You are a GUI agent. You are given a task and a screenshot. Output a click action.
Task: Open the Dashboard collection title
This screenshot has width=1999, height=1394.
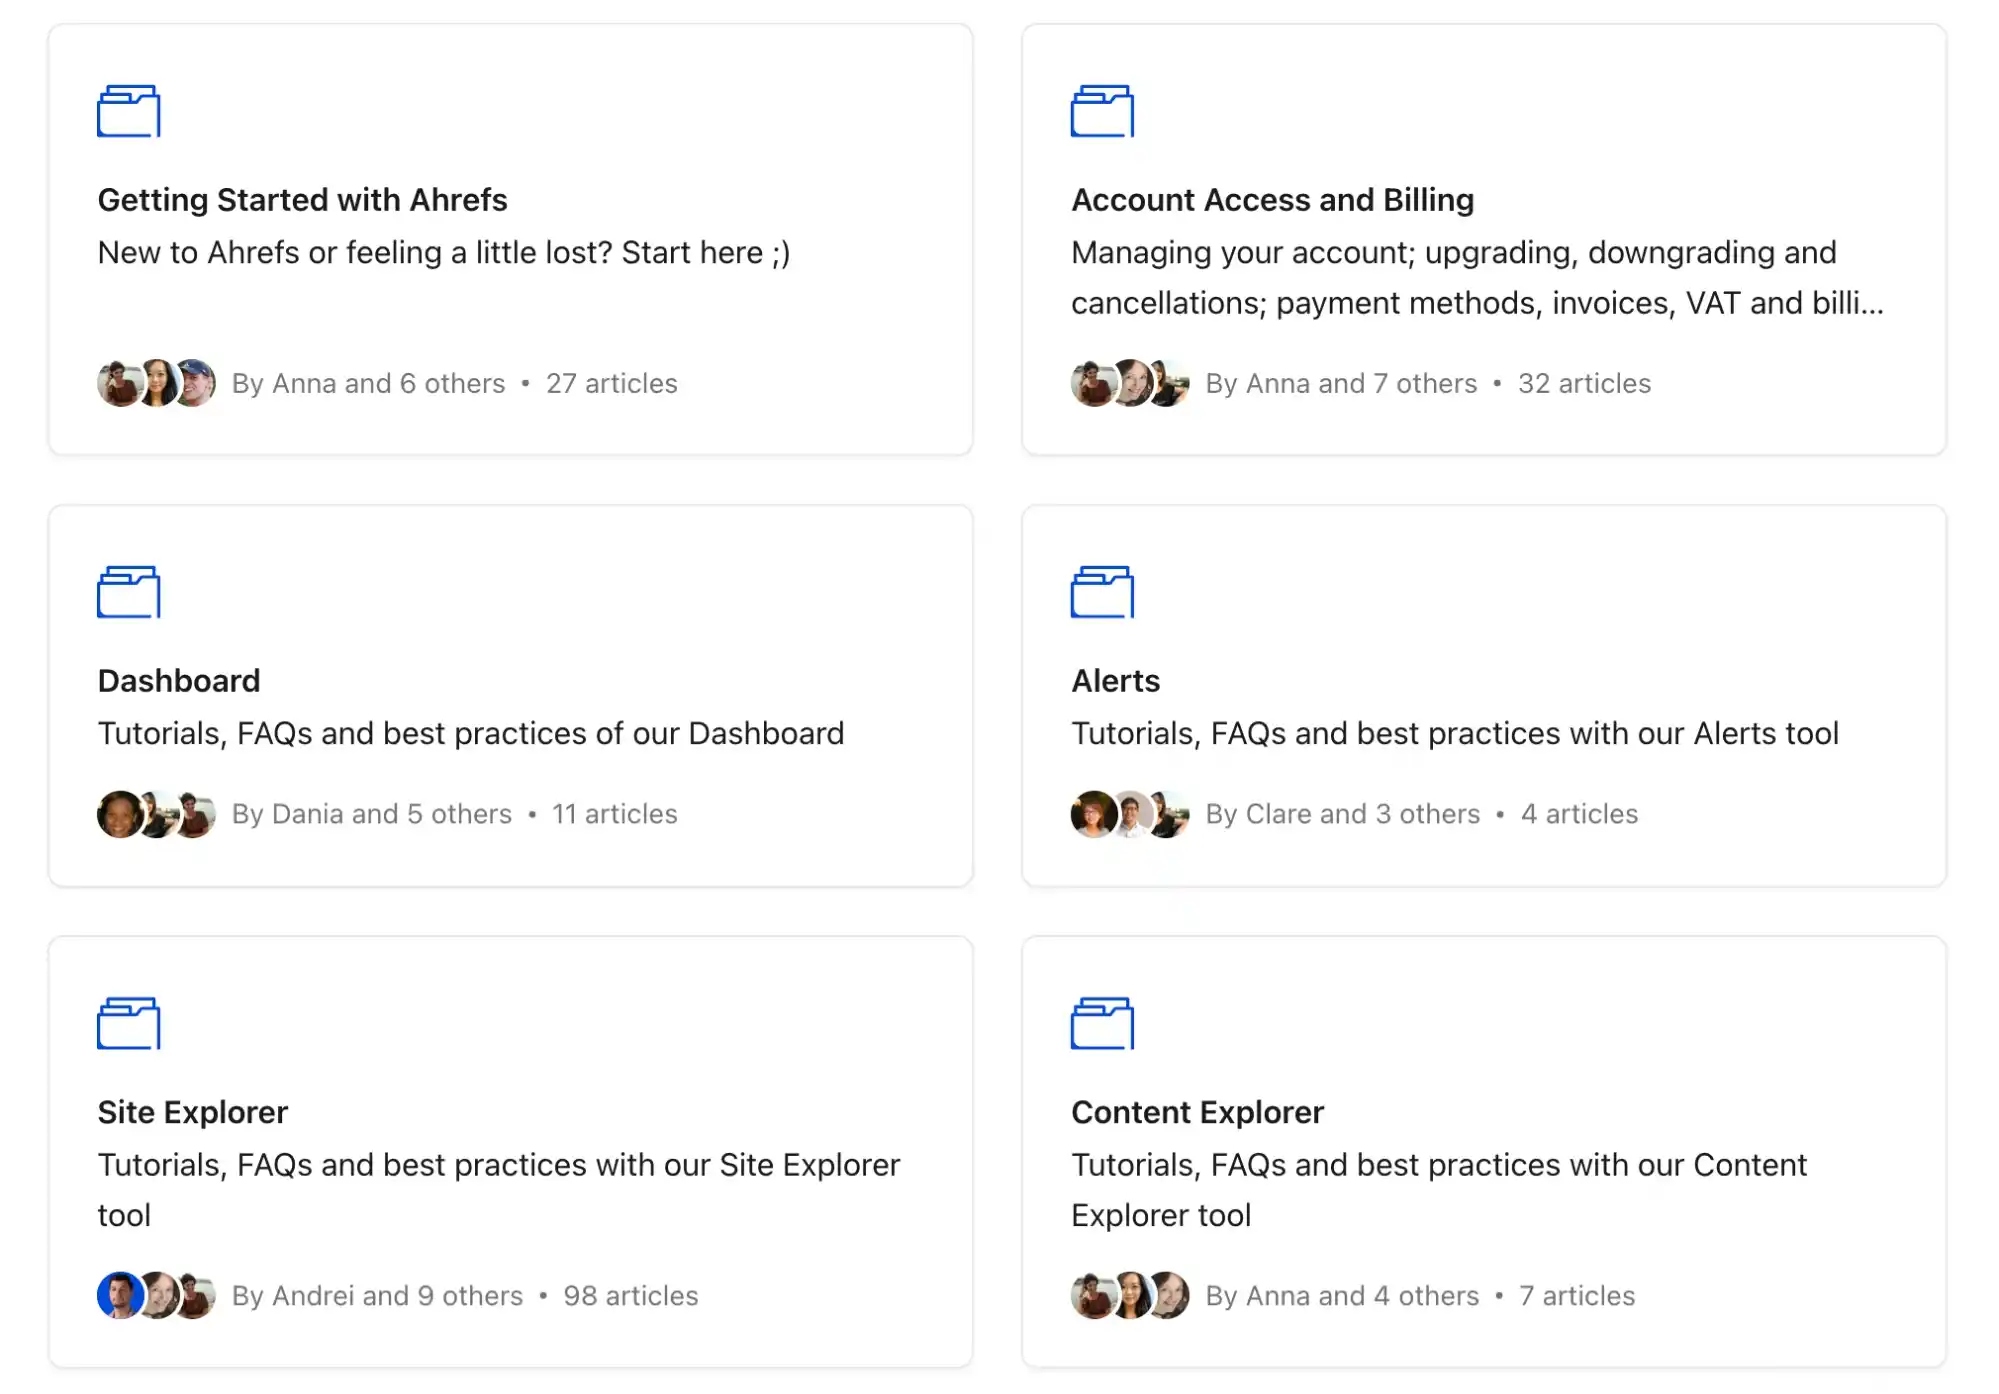point(179,681)
